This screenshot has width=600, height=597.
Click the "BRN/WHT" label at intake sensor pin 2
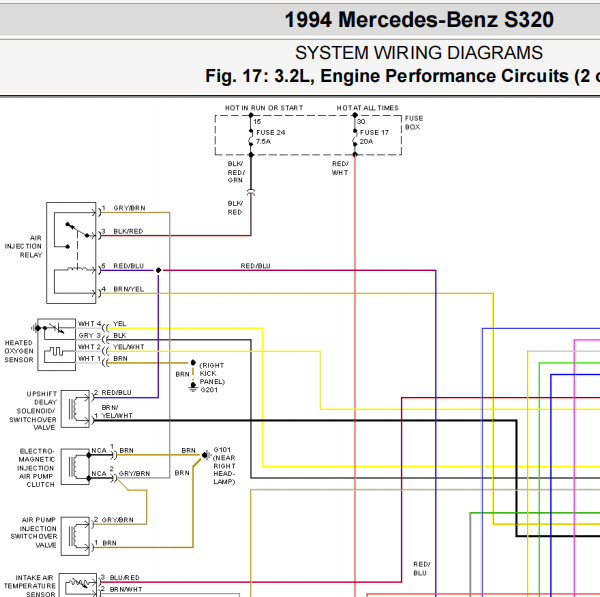(x=126, y=589)
